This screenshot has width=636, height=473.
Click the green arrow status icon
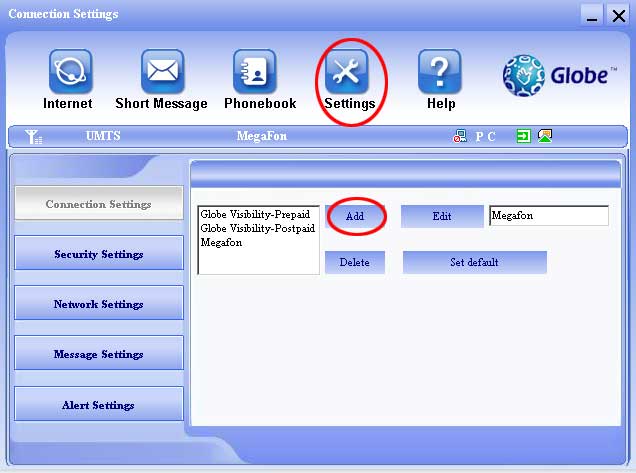click(x=523, y=136)
